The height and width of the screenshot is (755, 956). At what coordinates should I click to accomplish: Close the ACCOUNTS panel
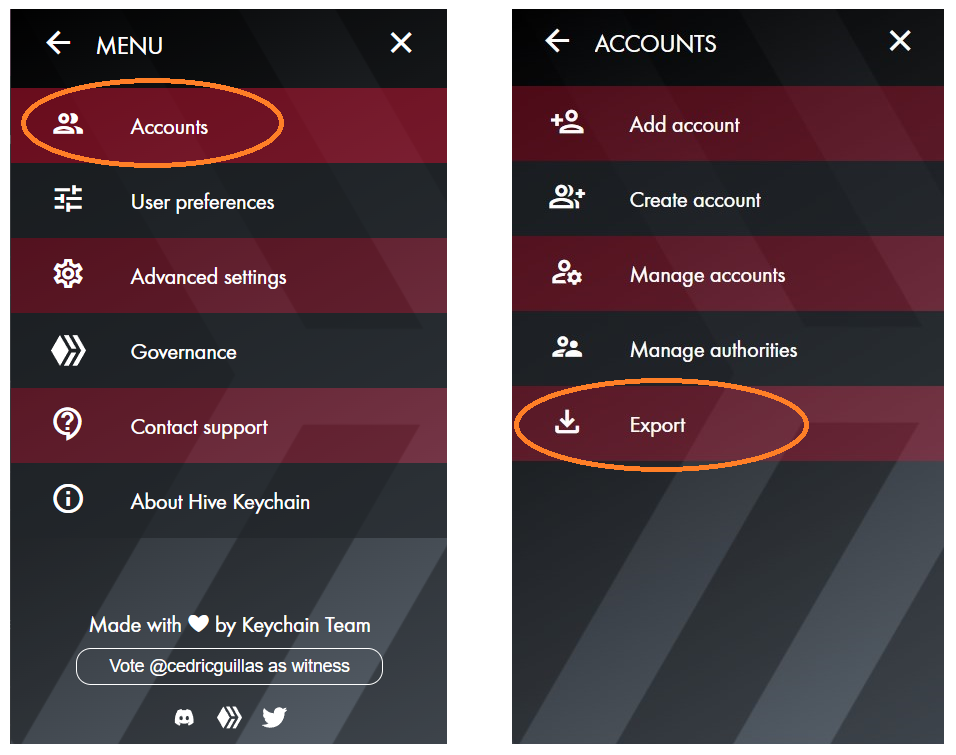pos(900,41)
